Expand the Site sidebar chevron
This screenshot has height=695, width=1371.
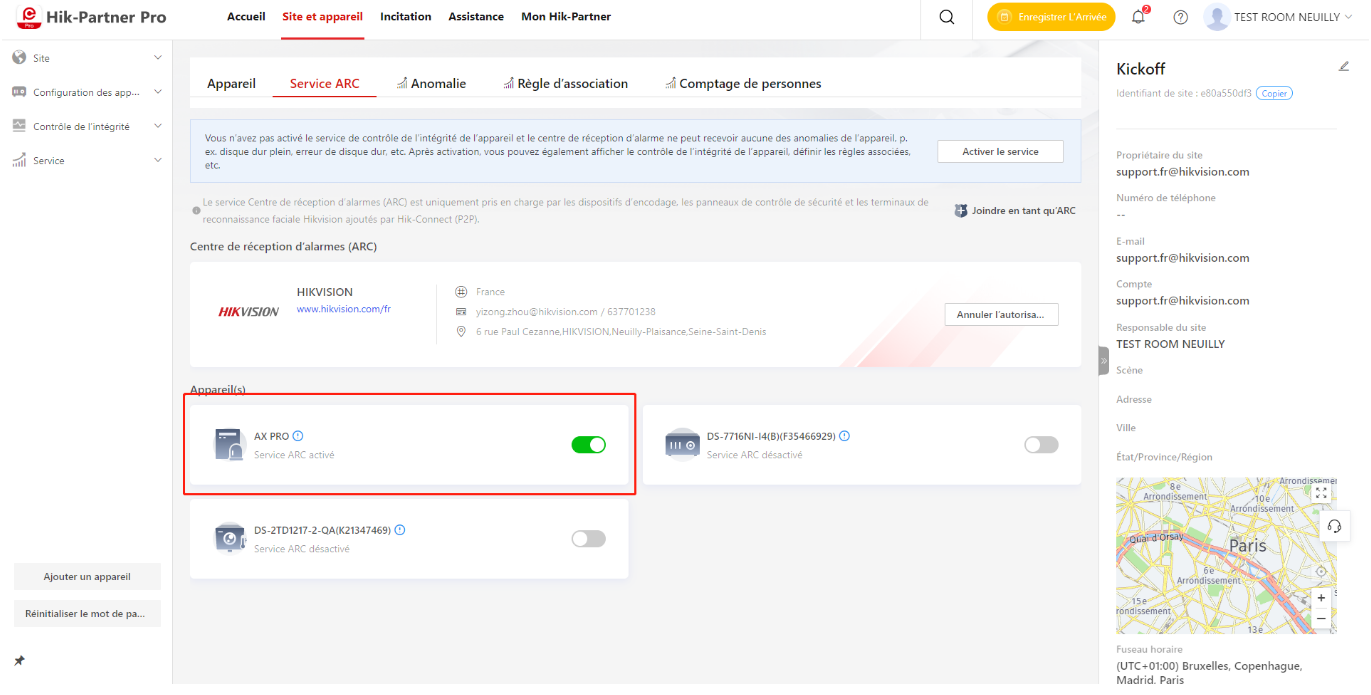coord(157,58)
